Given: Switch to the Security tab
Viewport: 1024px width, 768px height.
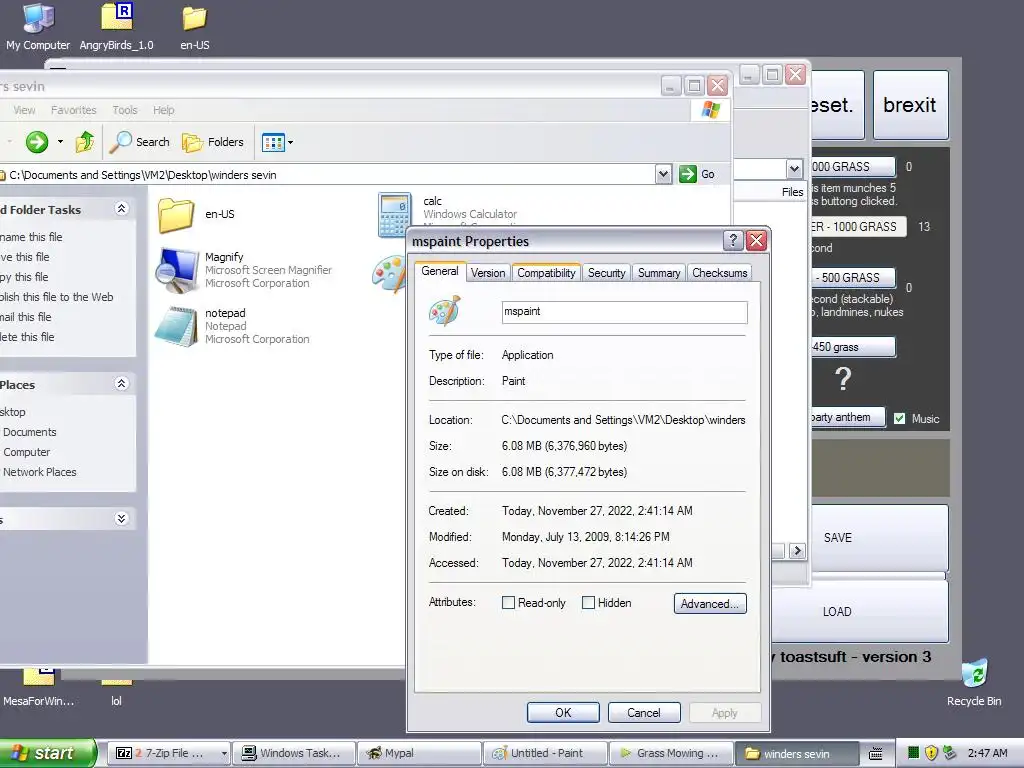Looking at the screenshot, I should click(606, 273).
